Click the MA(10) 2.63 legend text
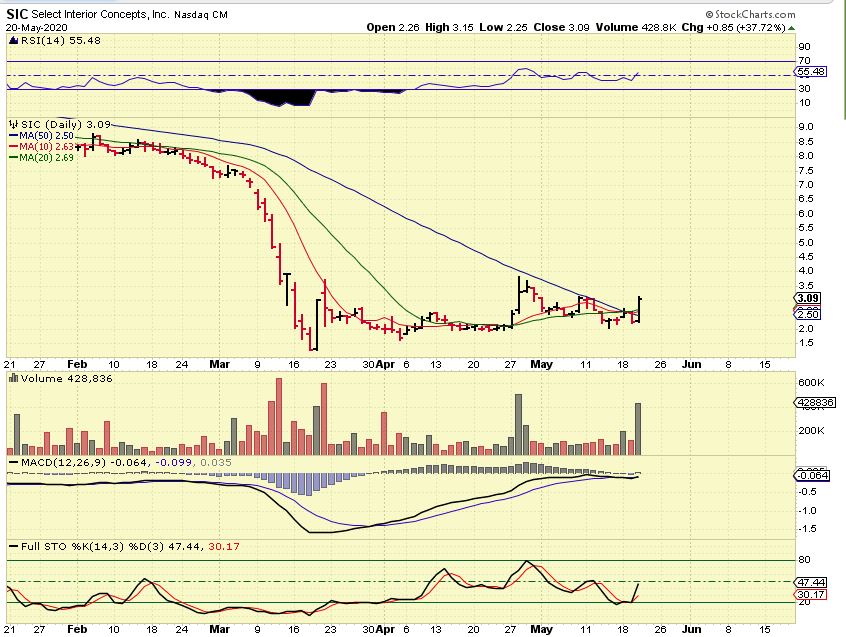846x637 pixels. tap(46, 147)
